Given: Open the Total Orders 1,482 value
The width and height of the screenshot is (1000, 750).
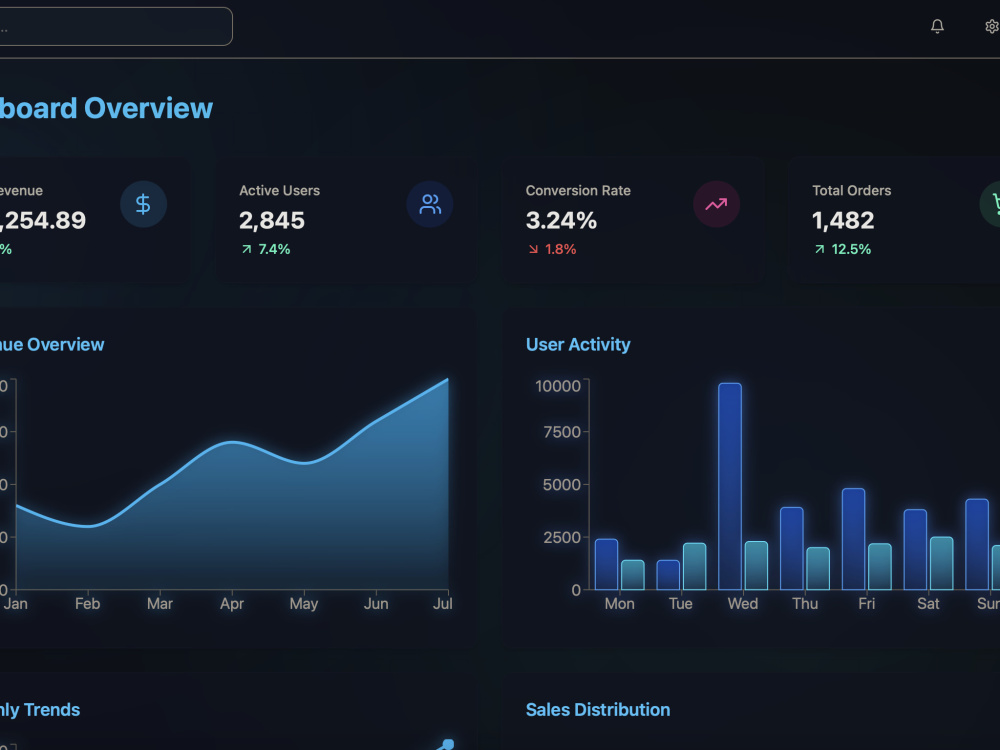Looking at the screenshot, I should click(x=842, y=221).
